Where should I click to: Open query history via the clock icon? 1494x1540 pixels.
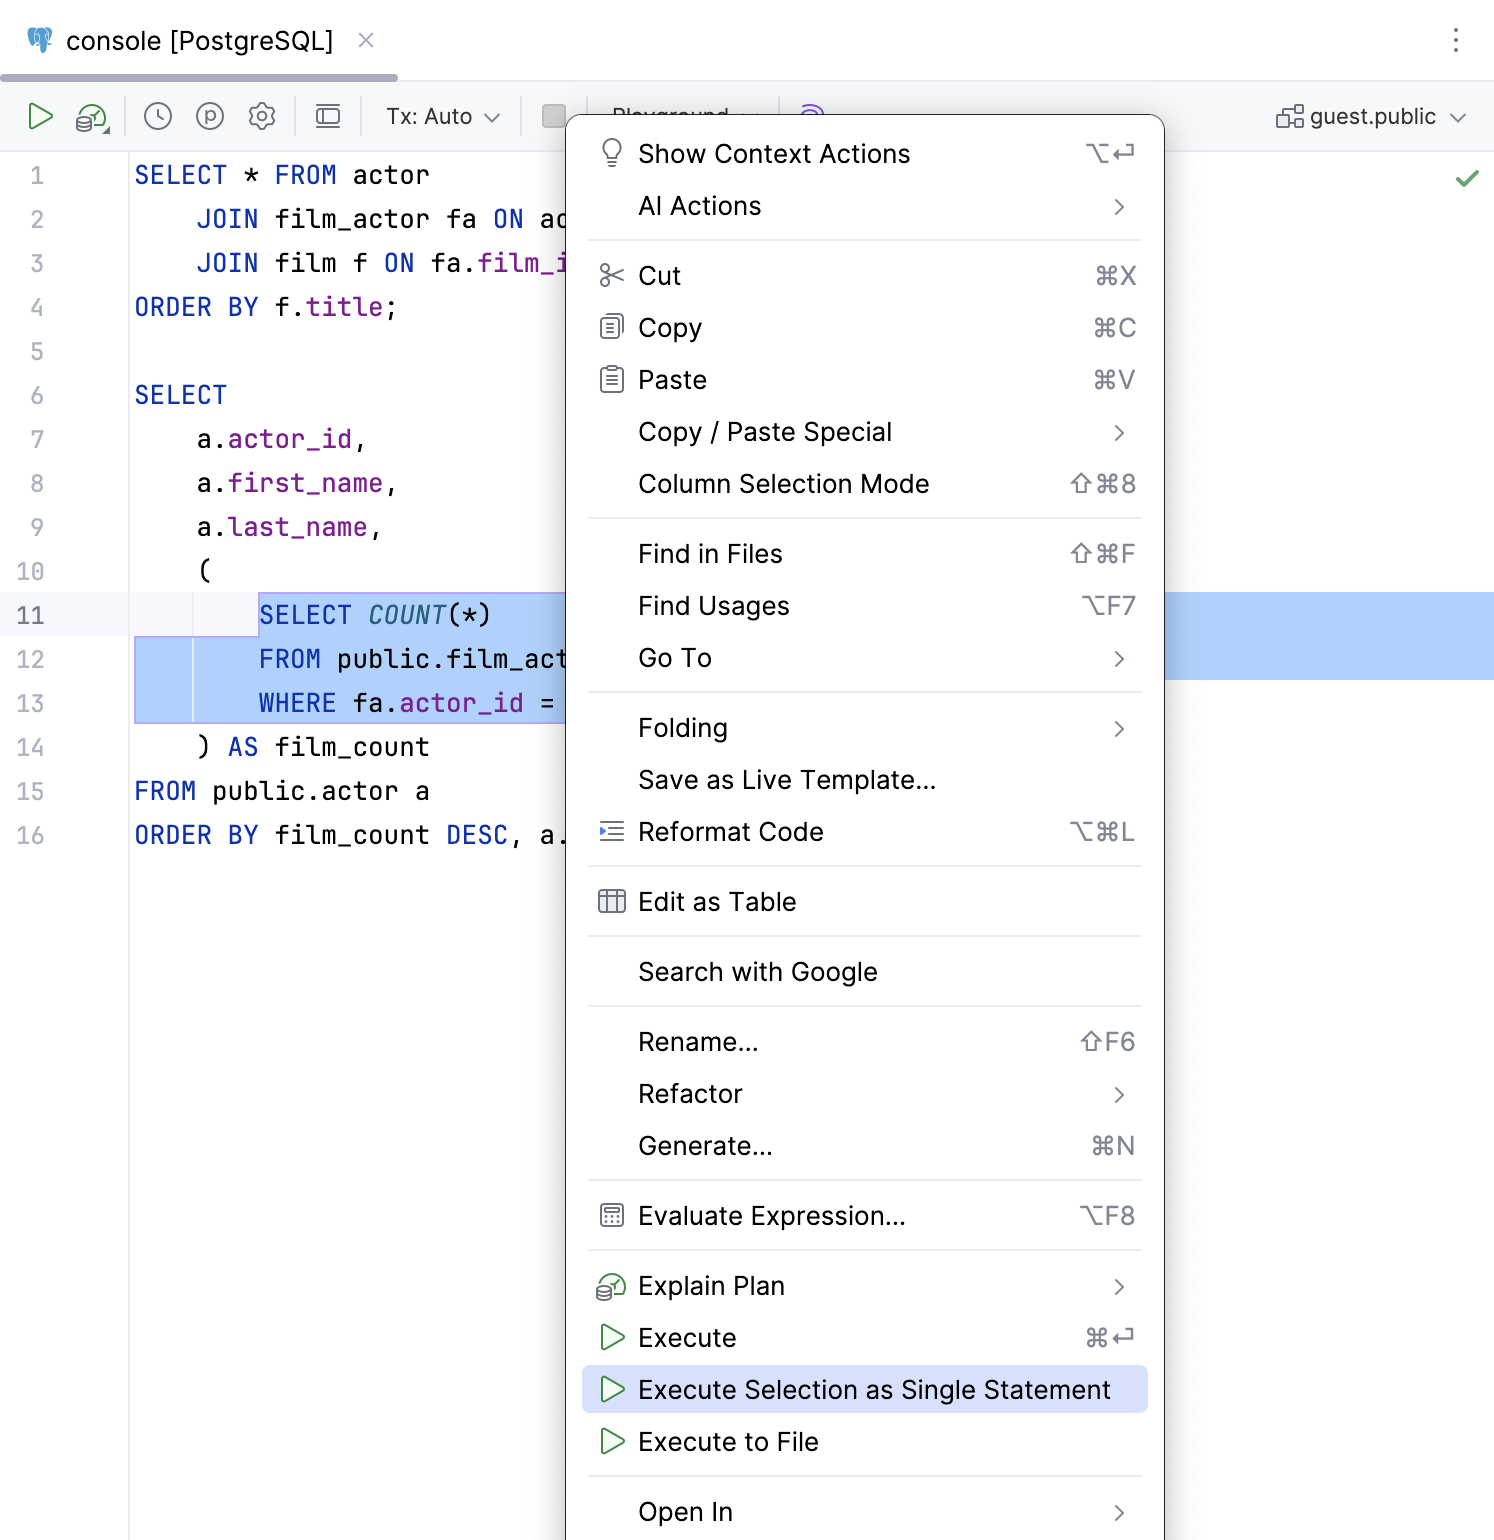(157, 116)
